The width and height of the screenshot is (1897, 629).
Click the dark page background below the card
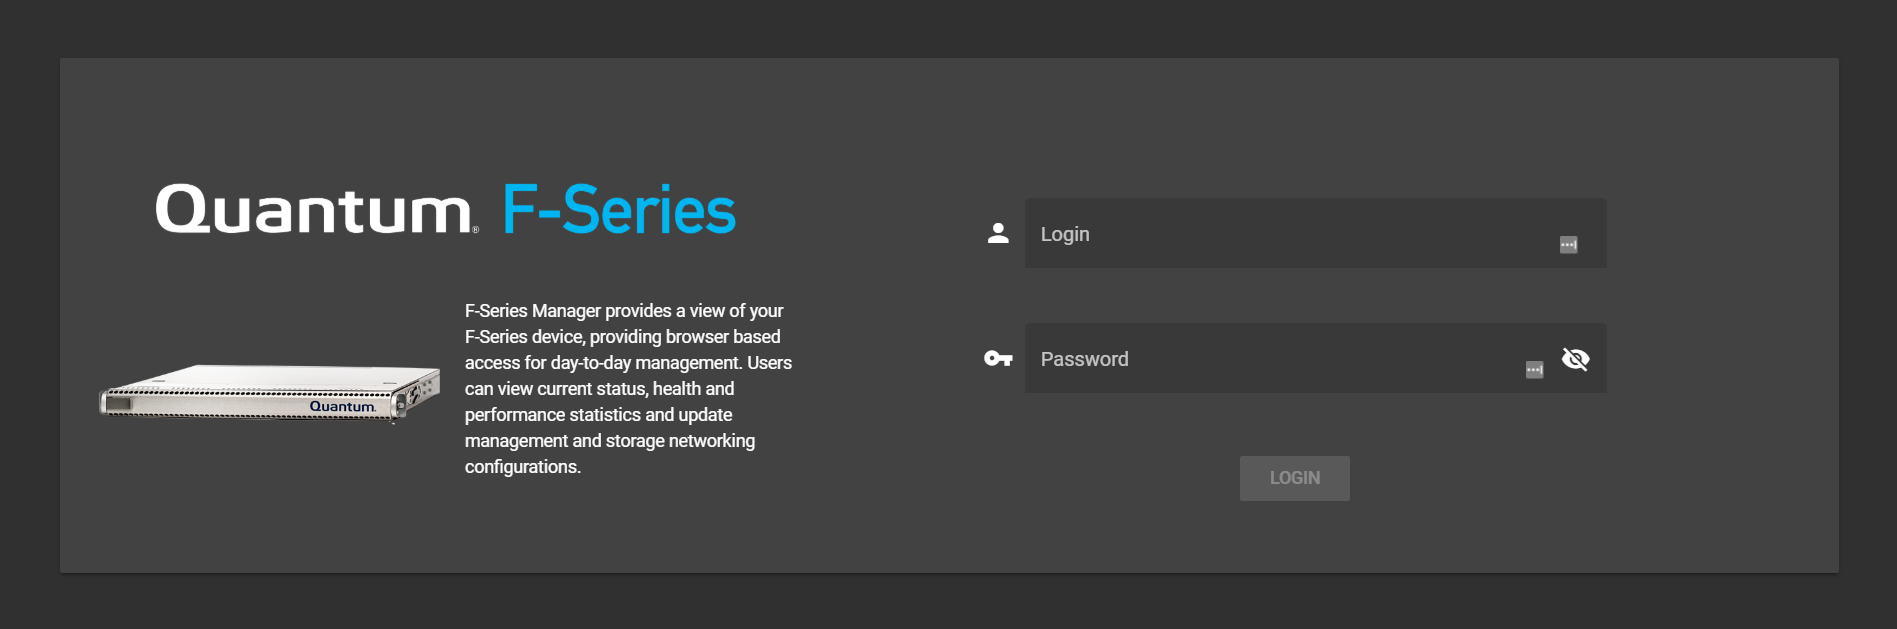tap(948, 602)
